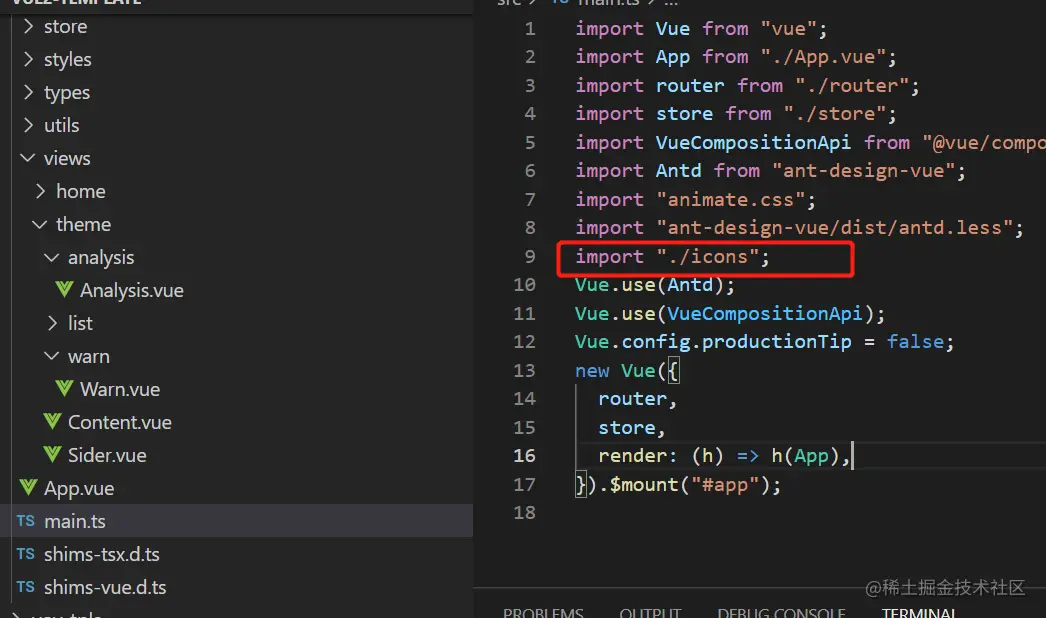Click the render: (h) text on line 16
The width and height of the screenshot is (1046, 618).
[660, 456]
